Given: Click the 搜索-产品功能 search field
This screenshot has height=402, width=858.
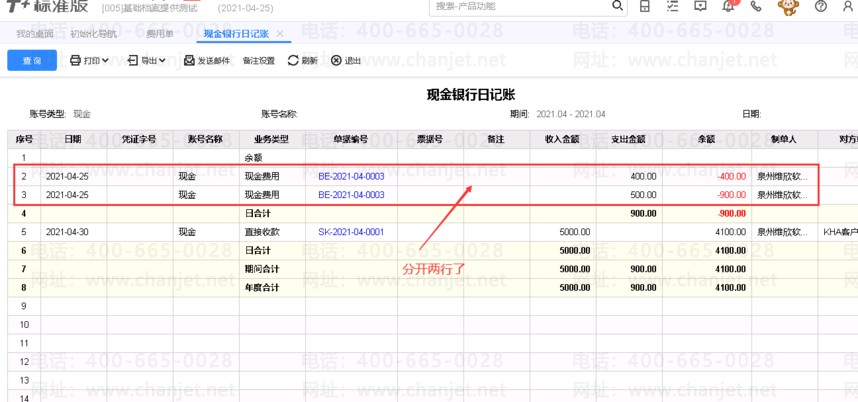Looking at the screenshot, I should tap(520, 7).
